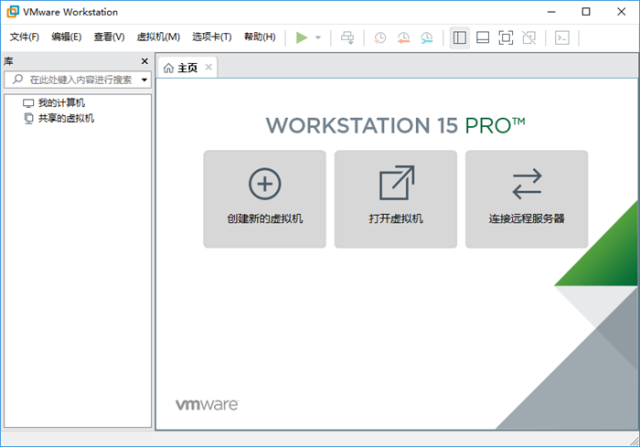
Task: Open the 查看(V) menu
Action: coord(109,37)
